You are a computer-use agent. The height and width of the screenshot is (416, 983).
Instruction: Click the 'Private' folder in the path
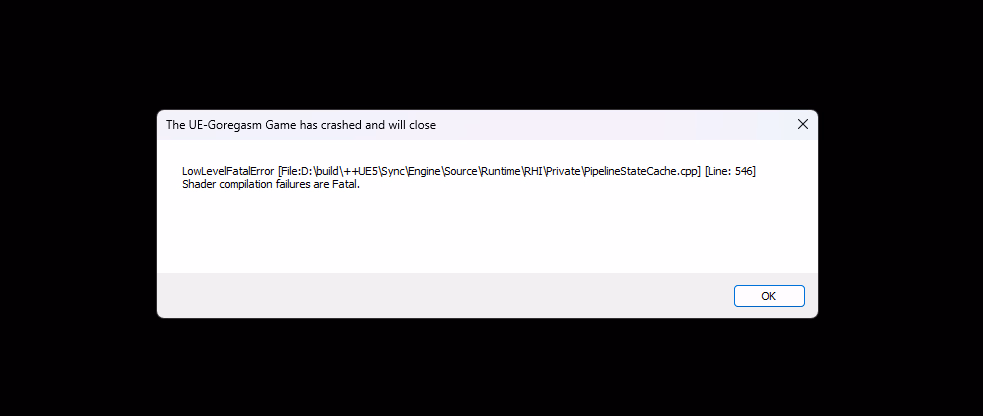pos(562,172)
